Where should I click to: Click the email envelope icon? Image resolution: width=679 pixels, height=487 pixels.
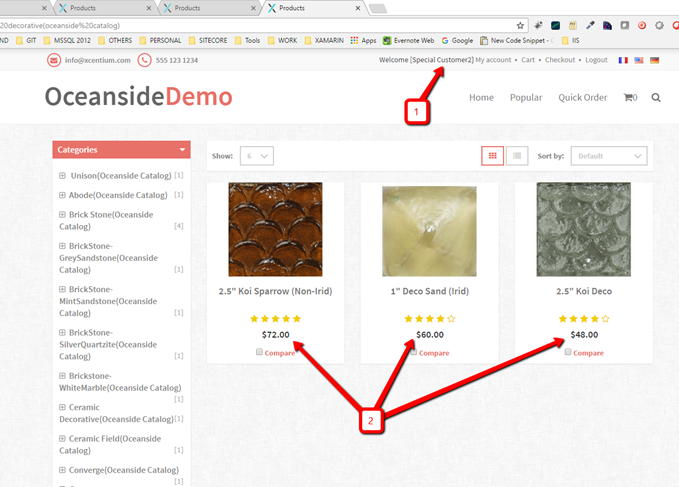(54, 60)
